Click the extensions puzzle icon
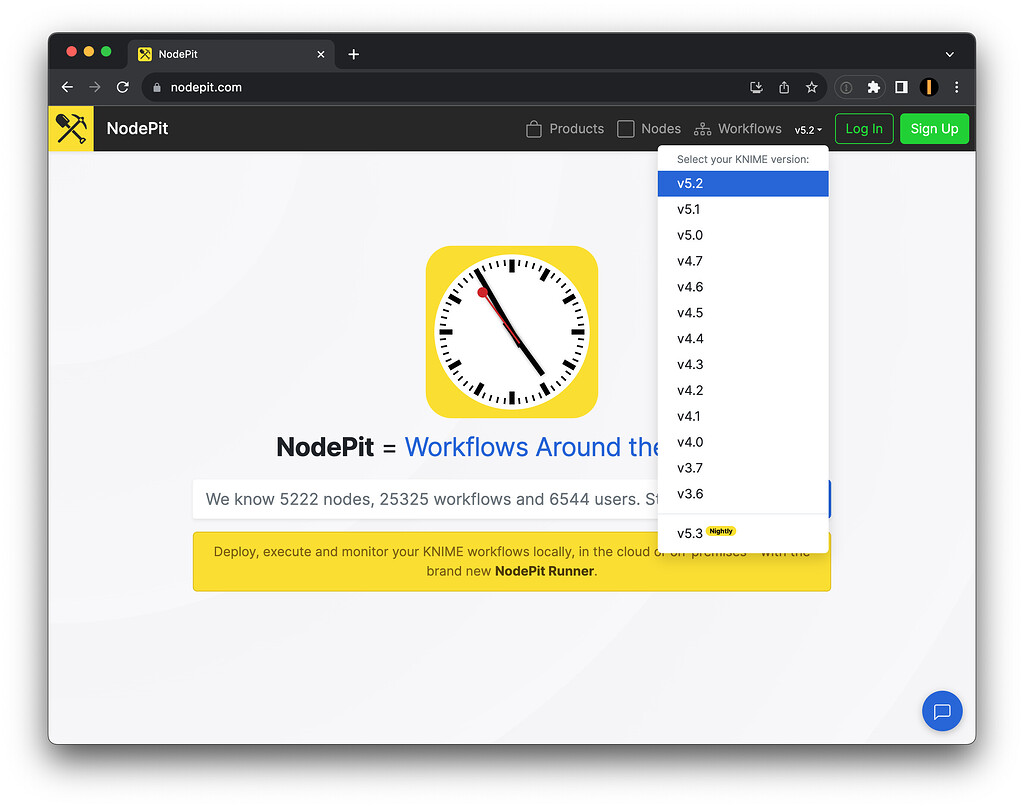The width and height of the screenshot is (1024, 808). click(873, 87)
